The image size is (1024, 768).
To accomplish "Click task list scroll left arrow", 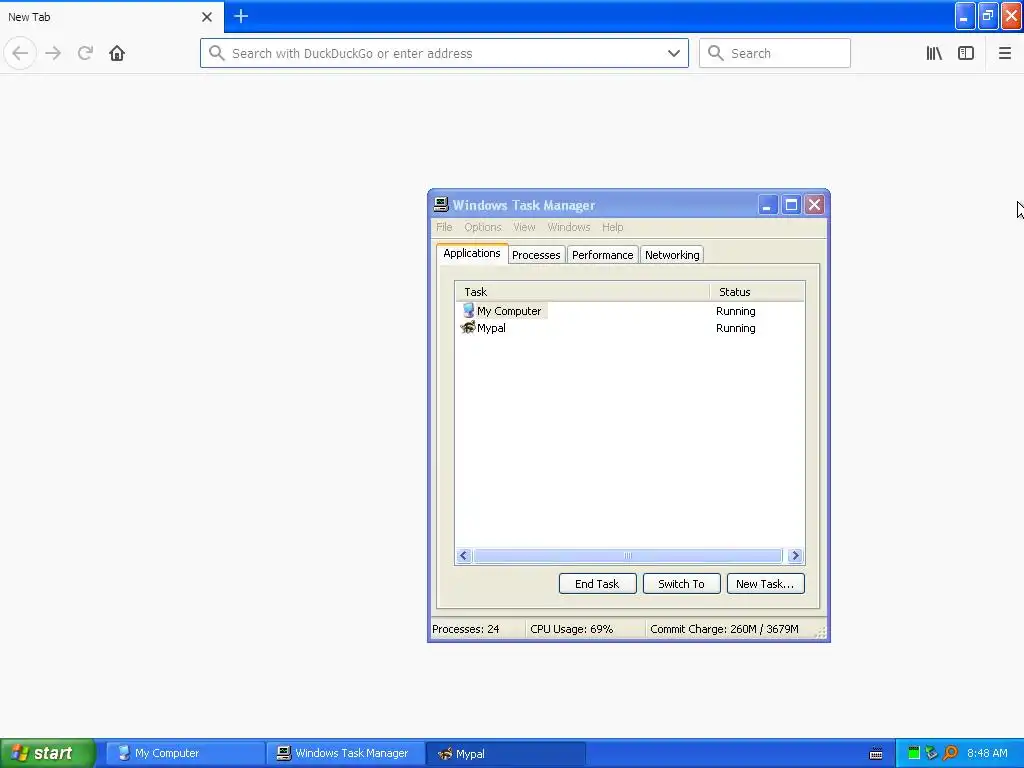I will (x=464, y=556).
